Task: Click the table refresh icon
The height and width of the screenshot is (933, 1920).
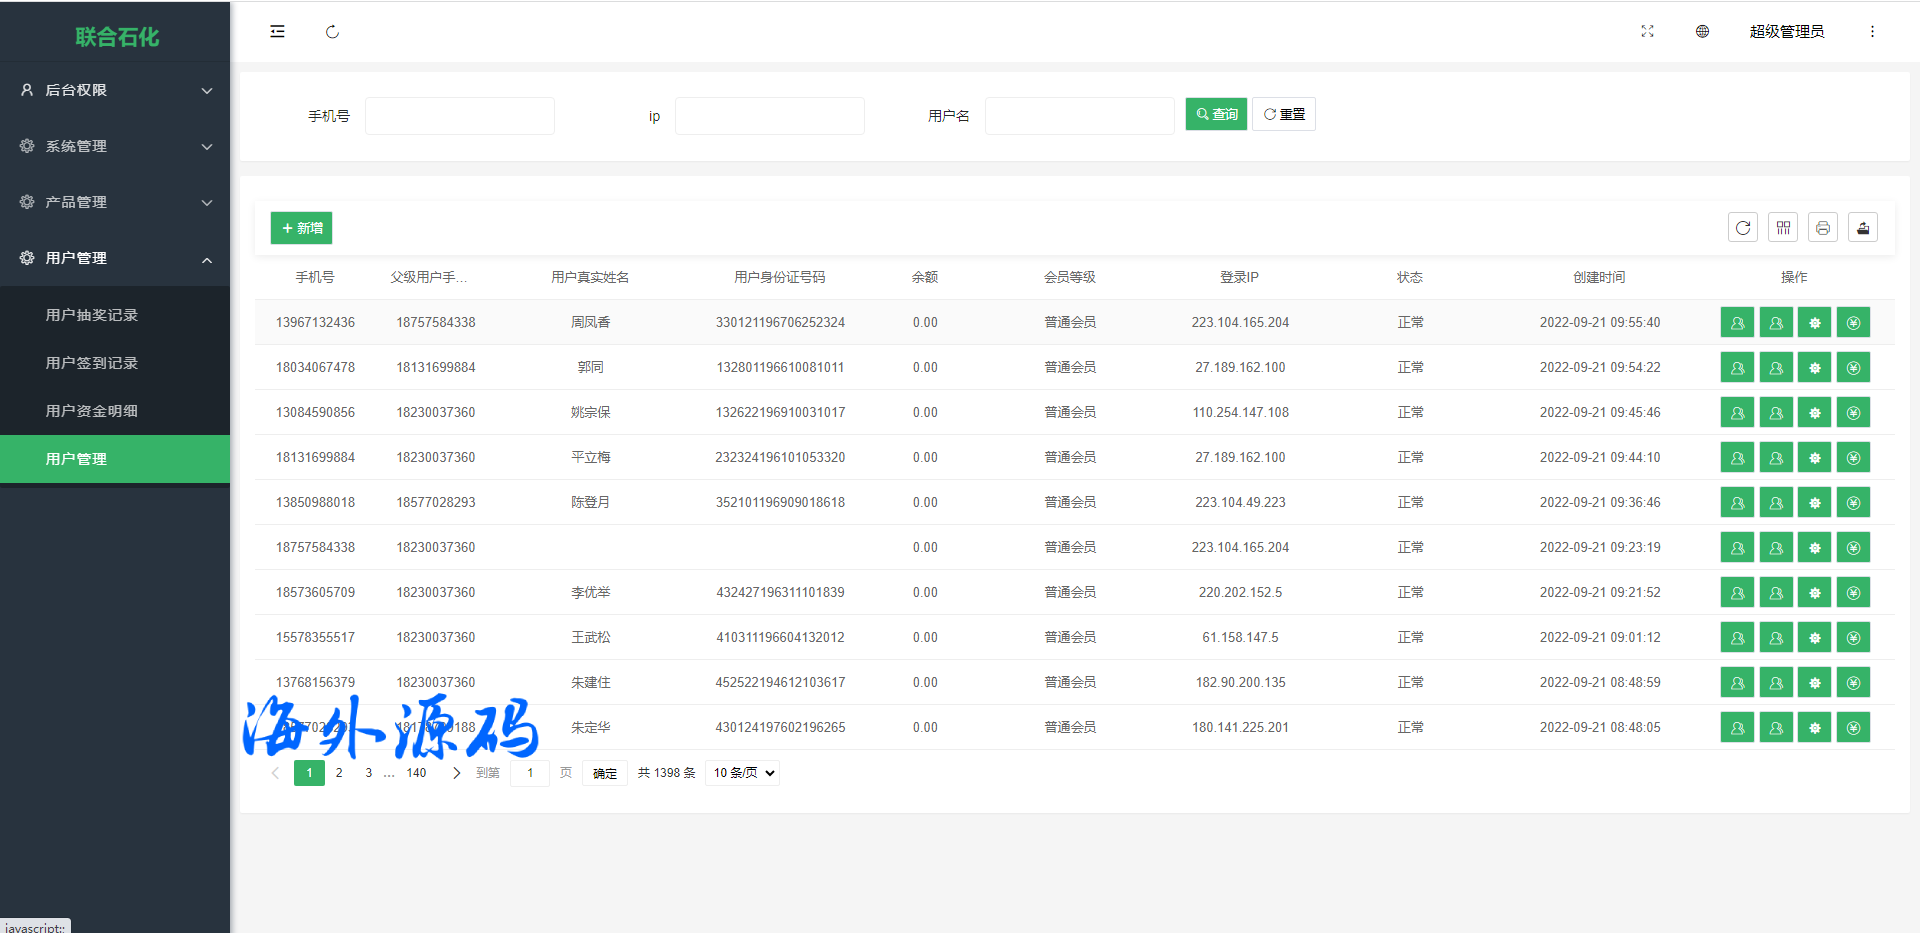Action: pyautogui.click(x=1743, y=228)
